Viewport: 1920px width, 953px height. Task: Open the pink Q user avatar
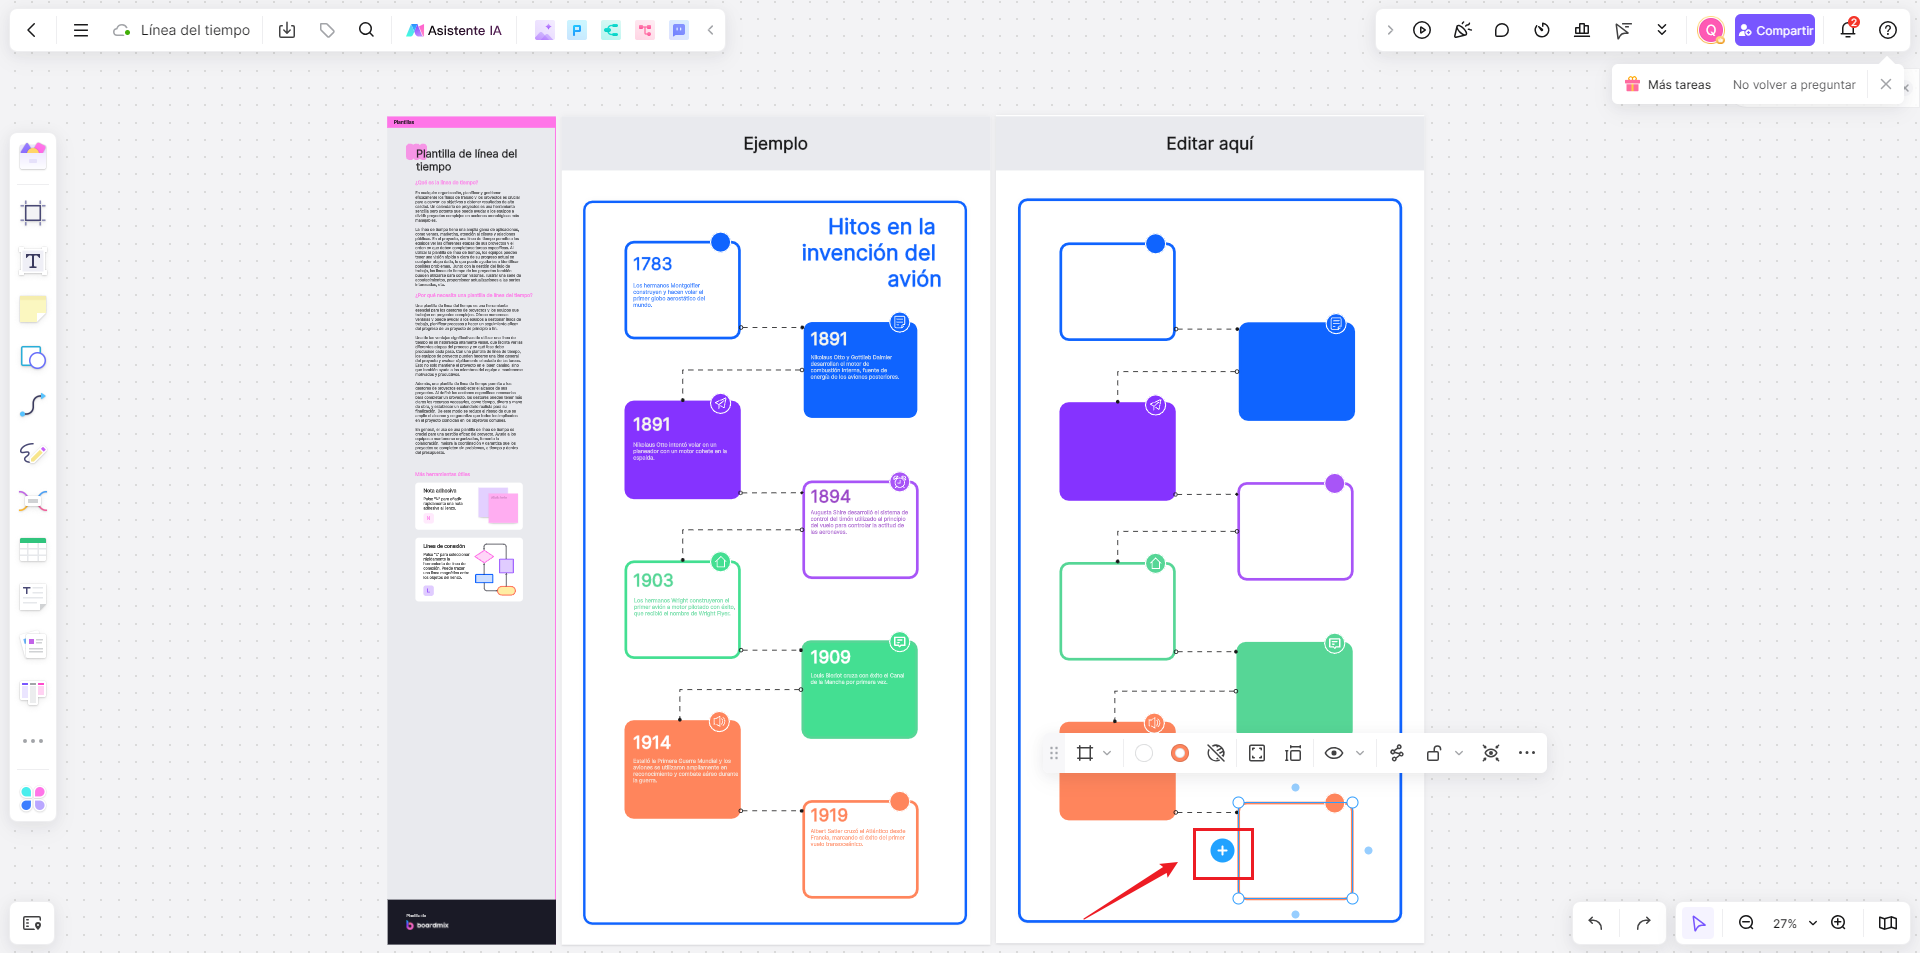coord(1711,30)
